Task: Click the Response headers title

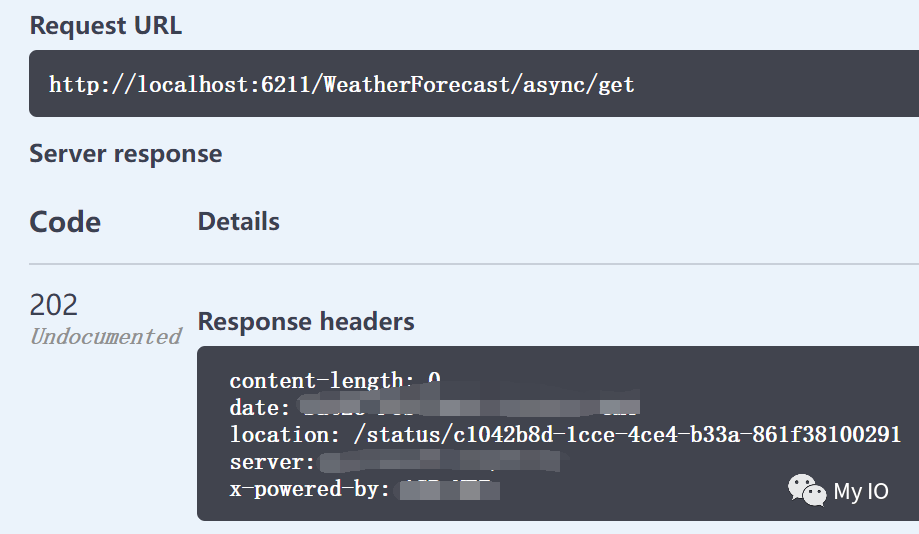Action: [306, 321]
